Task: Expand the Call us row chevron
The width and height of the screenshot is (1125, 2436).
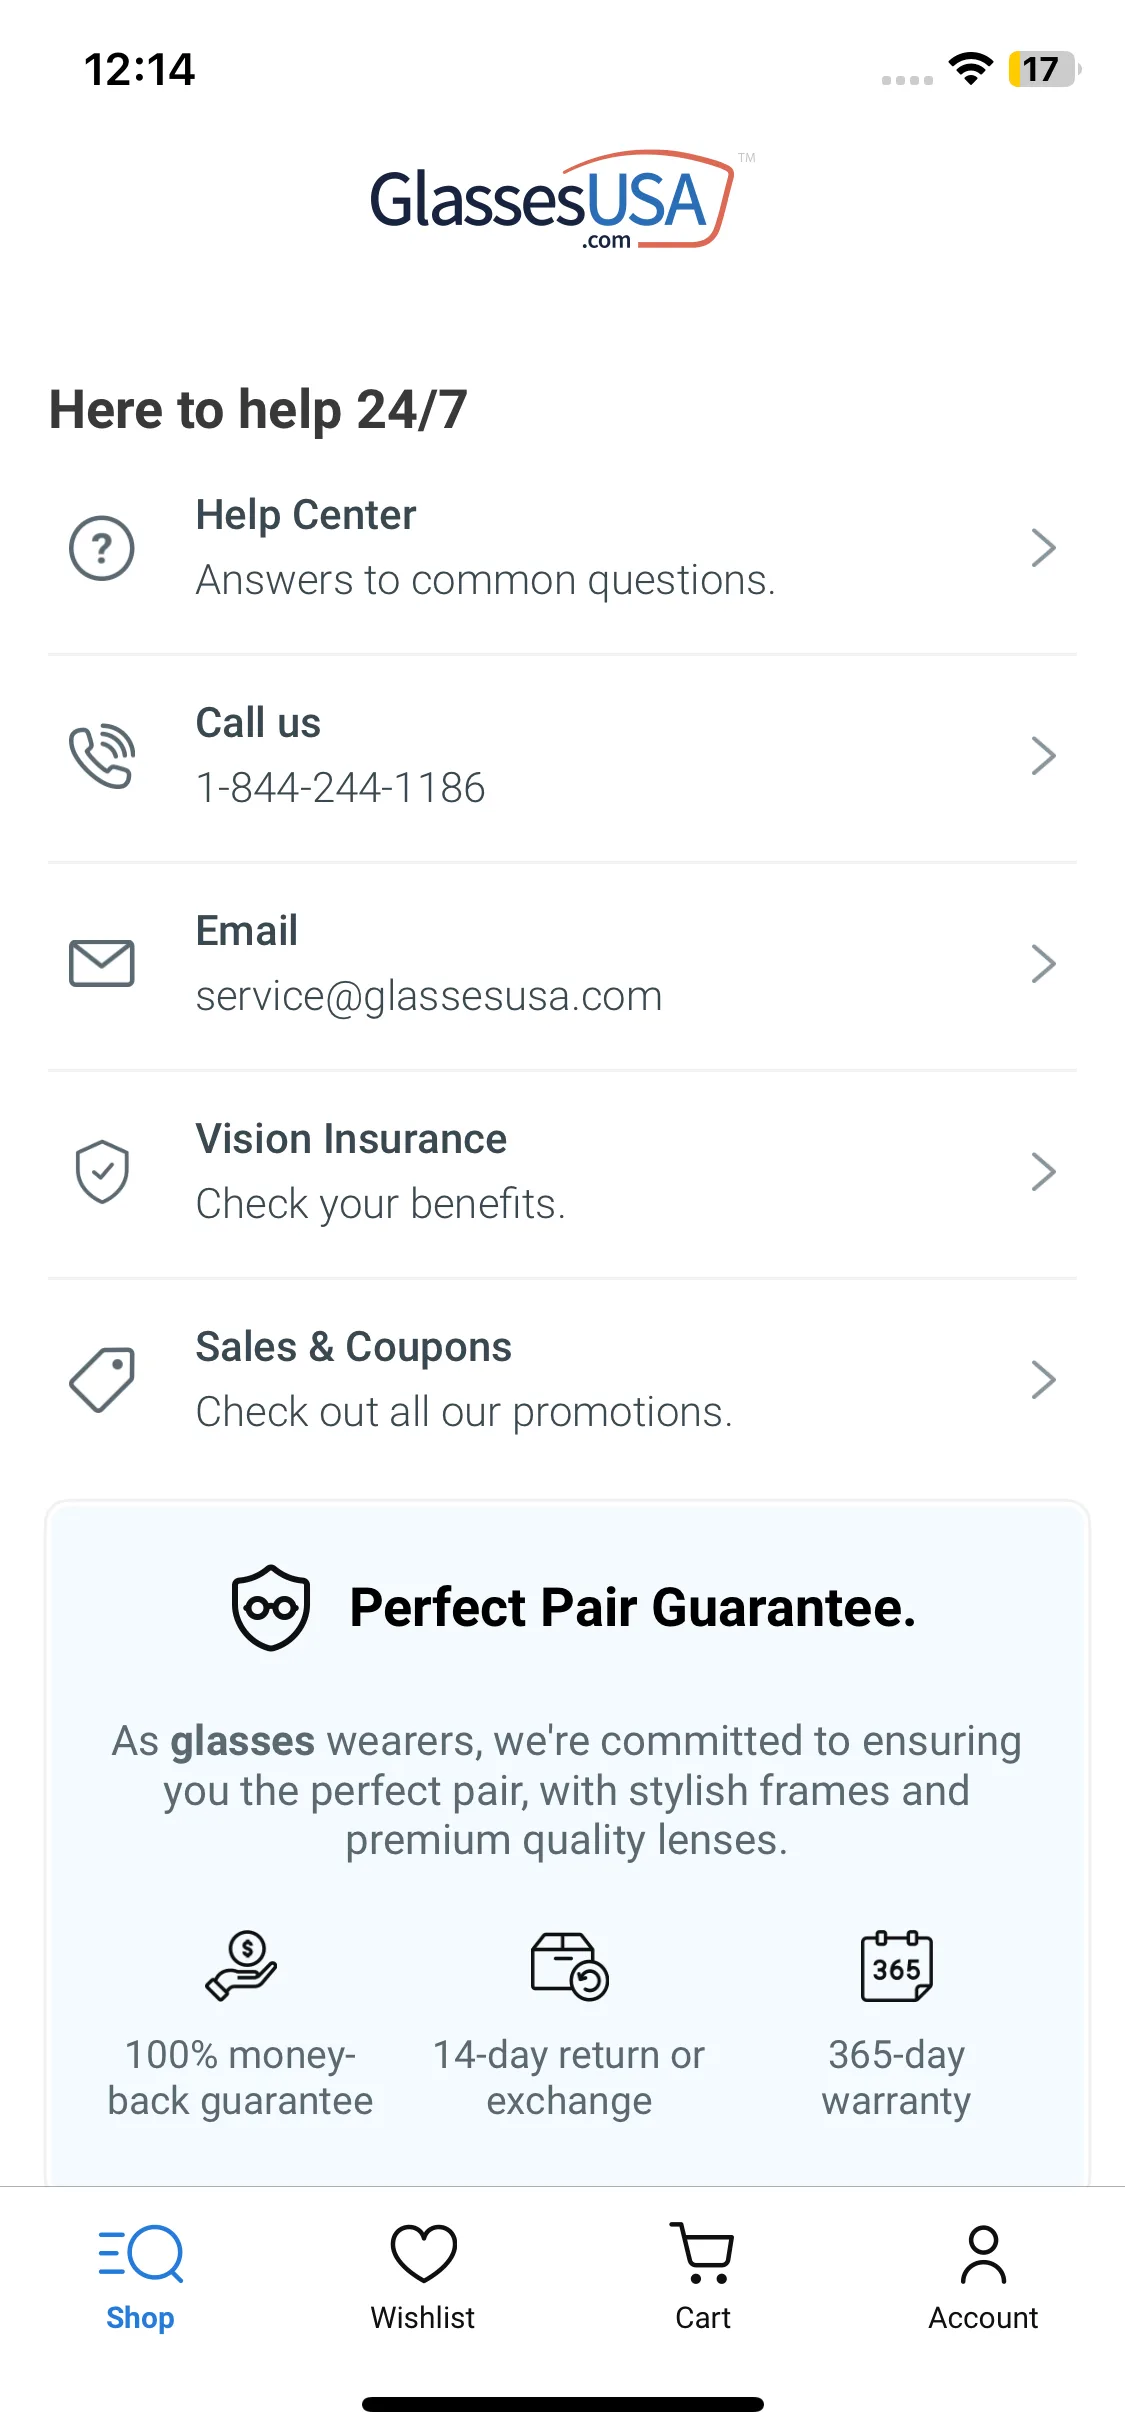Action: [x=1043, y=756]
